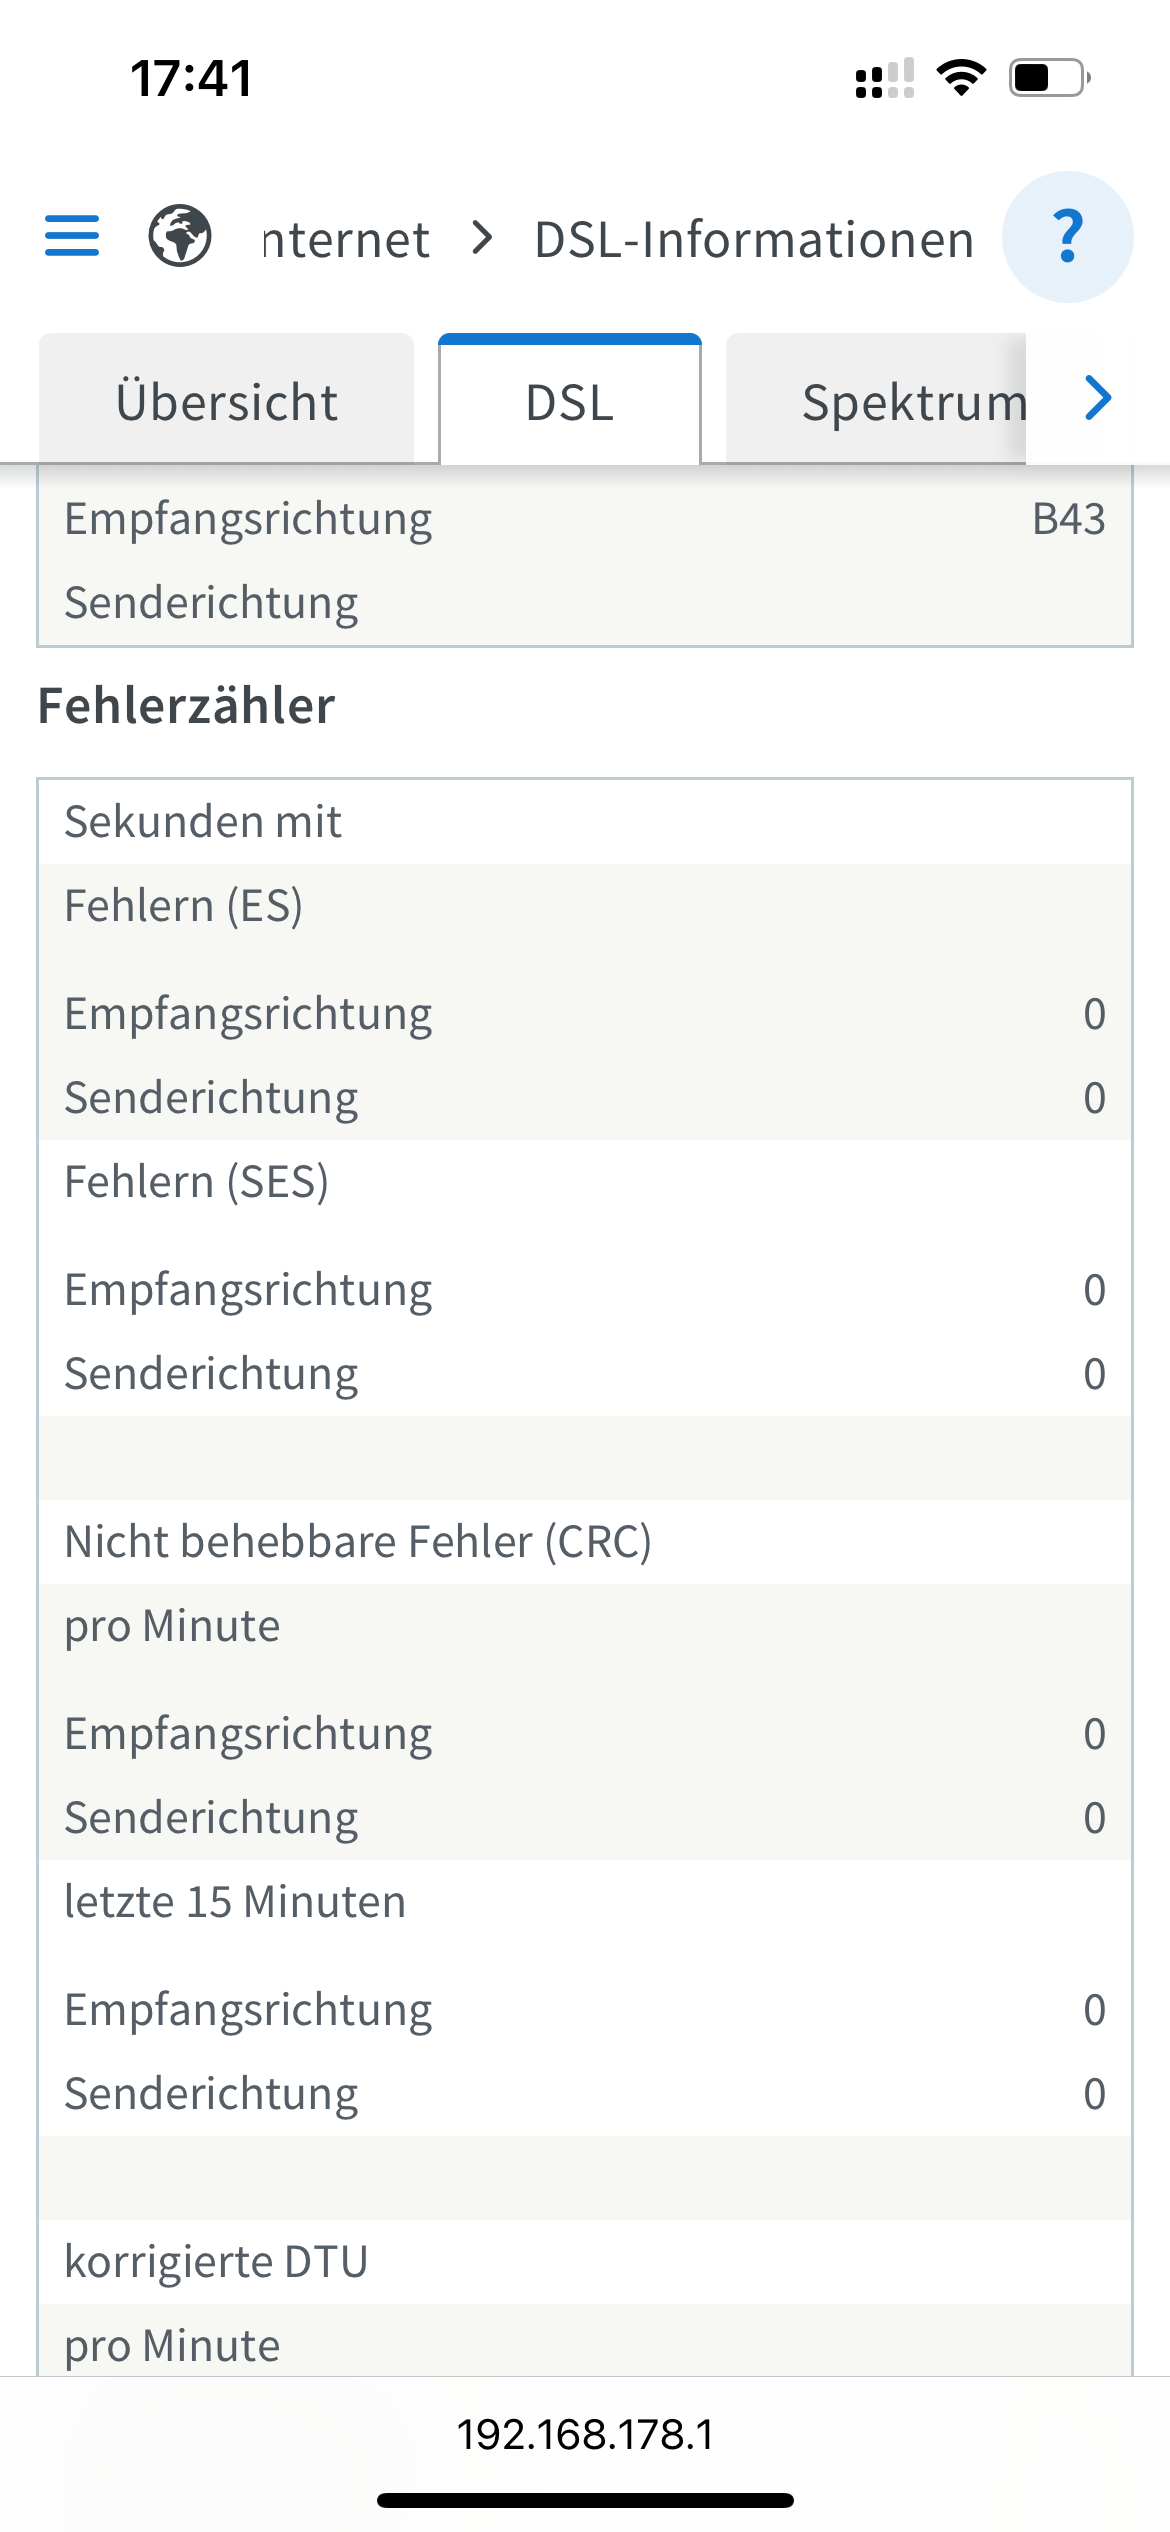Expand more tabs with right chevron
Image resolution: width=1170 pixels, height=2532 pixels.
pos(1098,398)
